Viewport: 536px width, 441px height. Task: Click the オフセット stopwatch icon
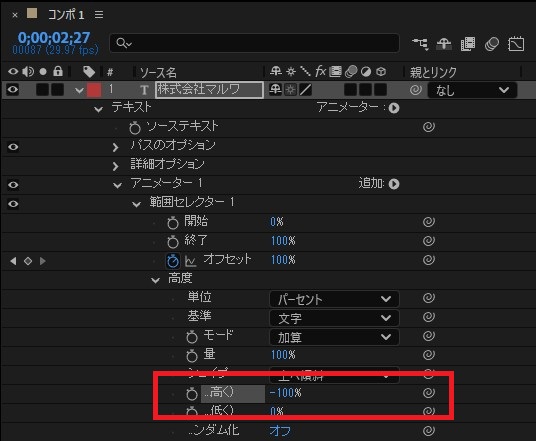[x=173, y=260]
